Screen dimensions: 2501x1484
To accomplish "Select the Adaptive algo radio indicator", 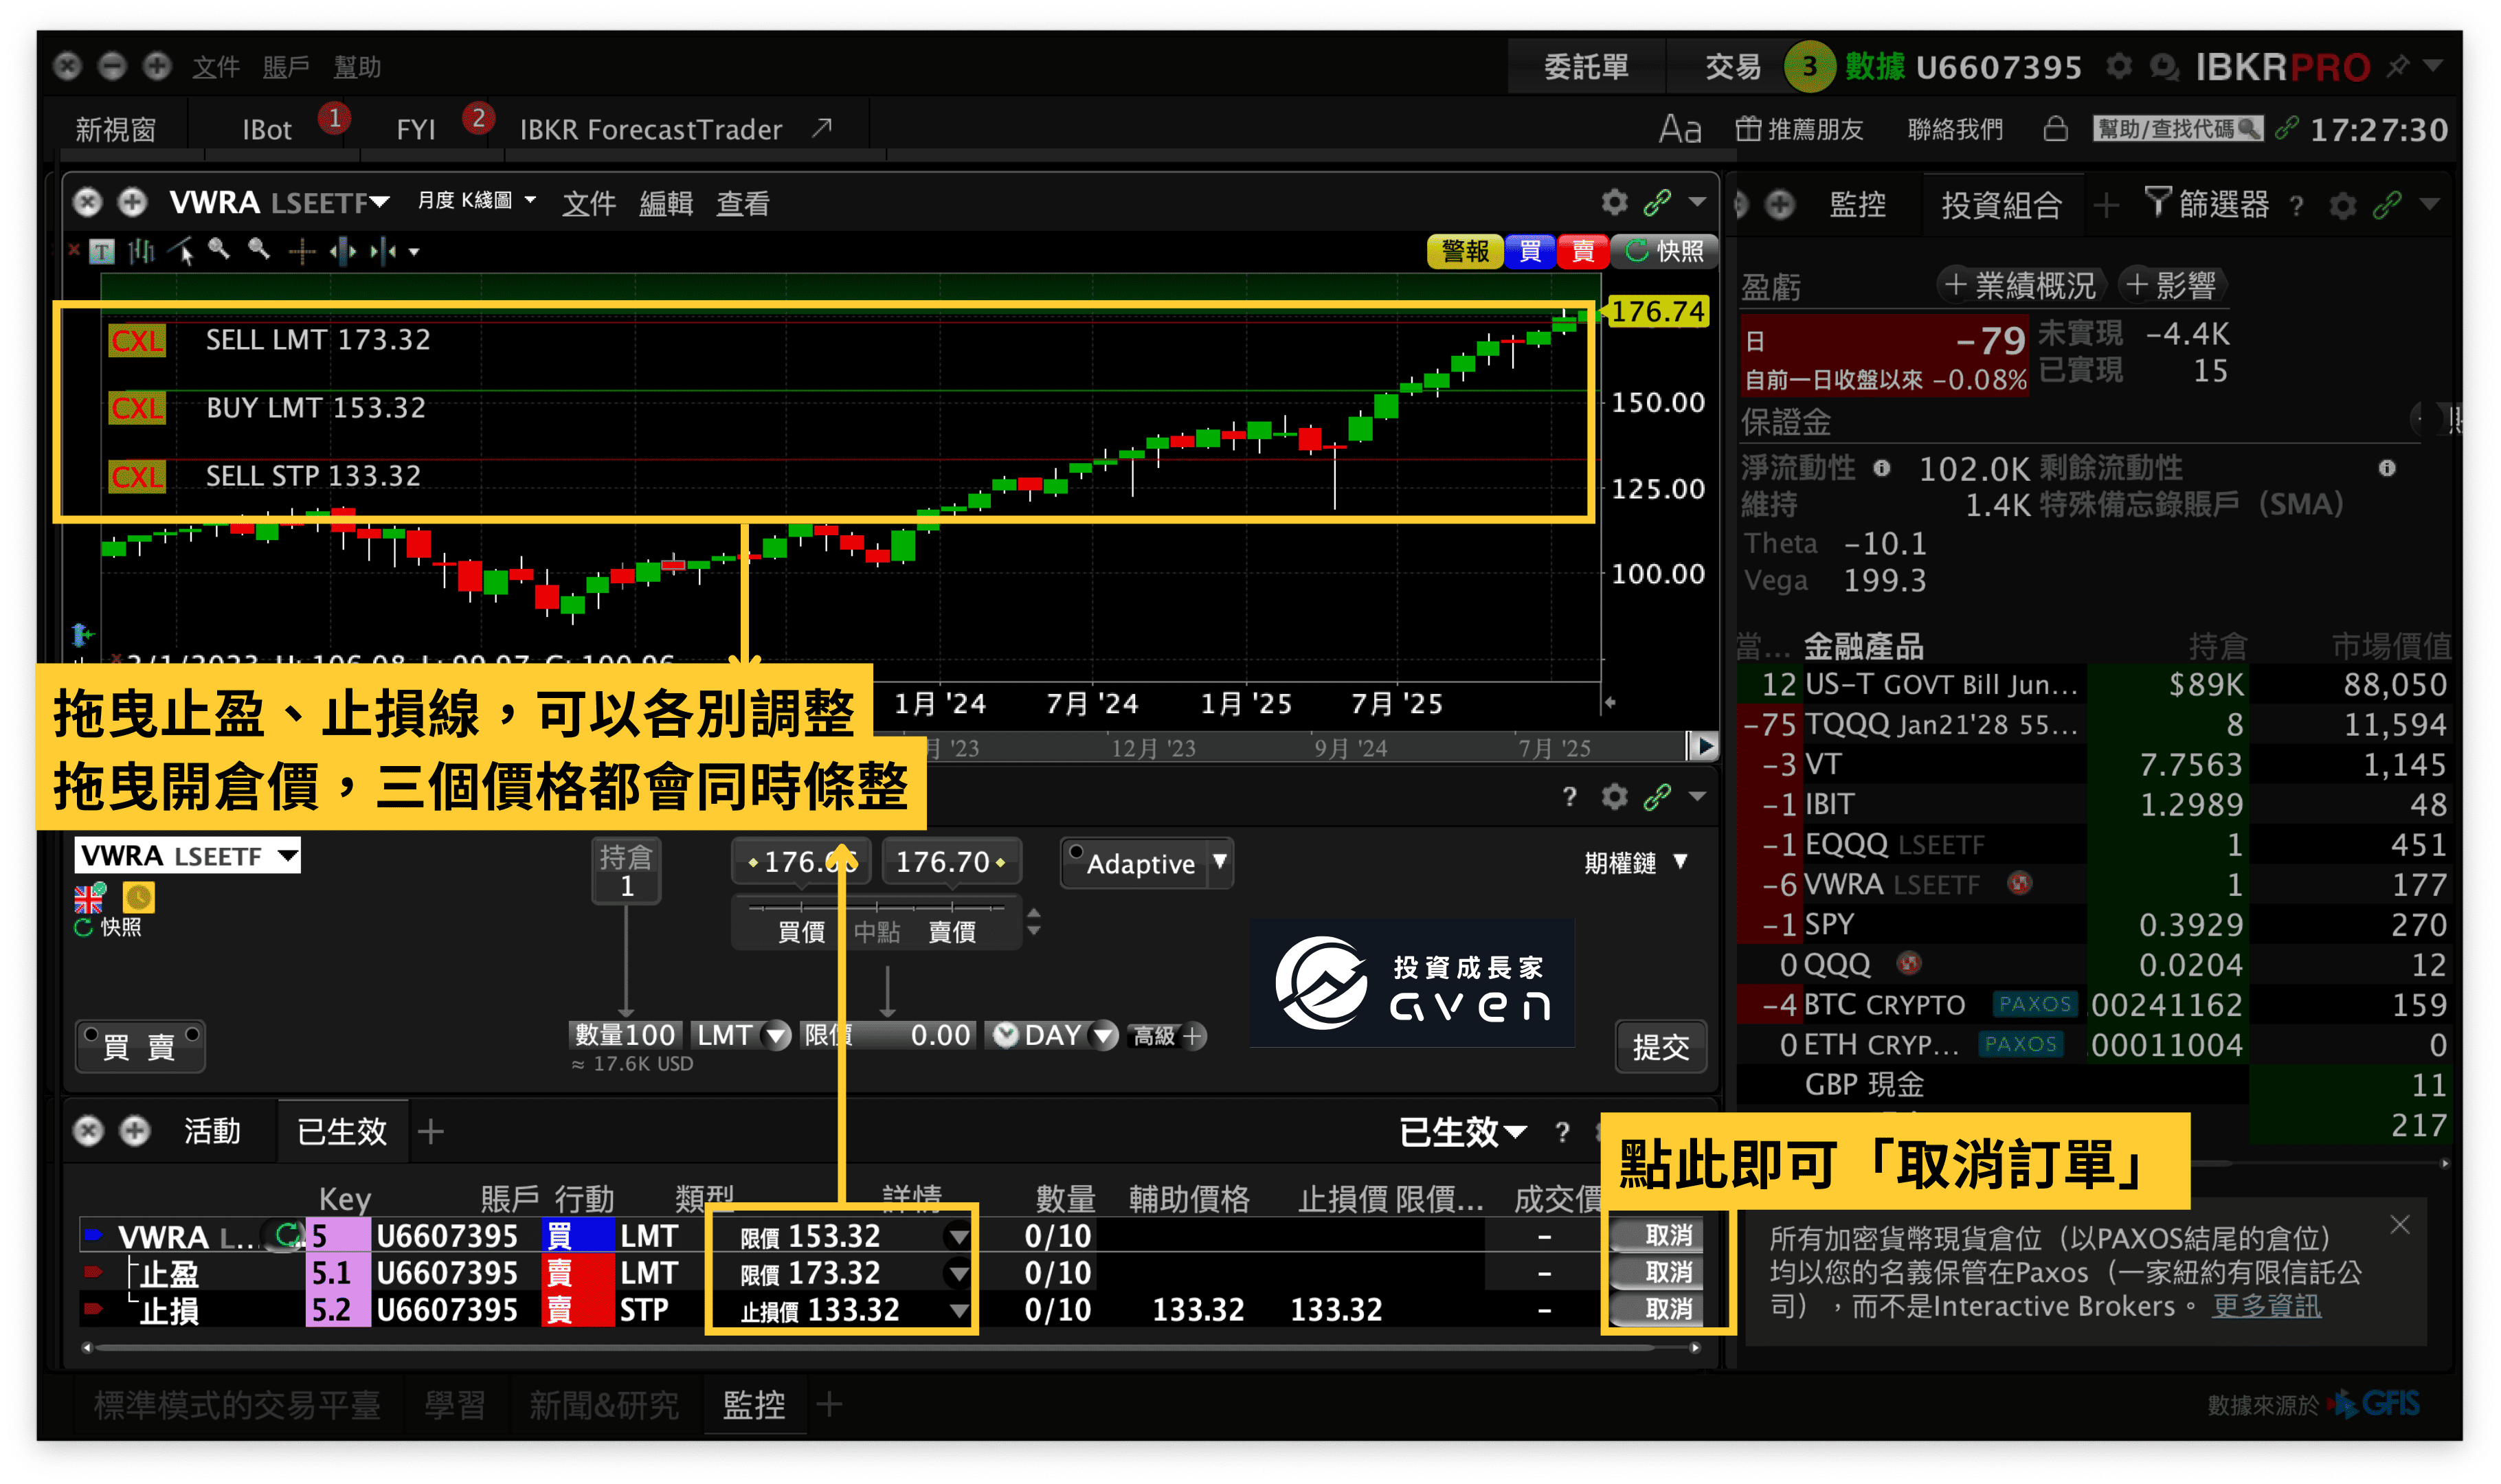I will point(1077,852).
